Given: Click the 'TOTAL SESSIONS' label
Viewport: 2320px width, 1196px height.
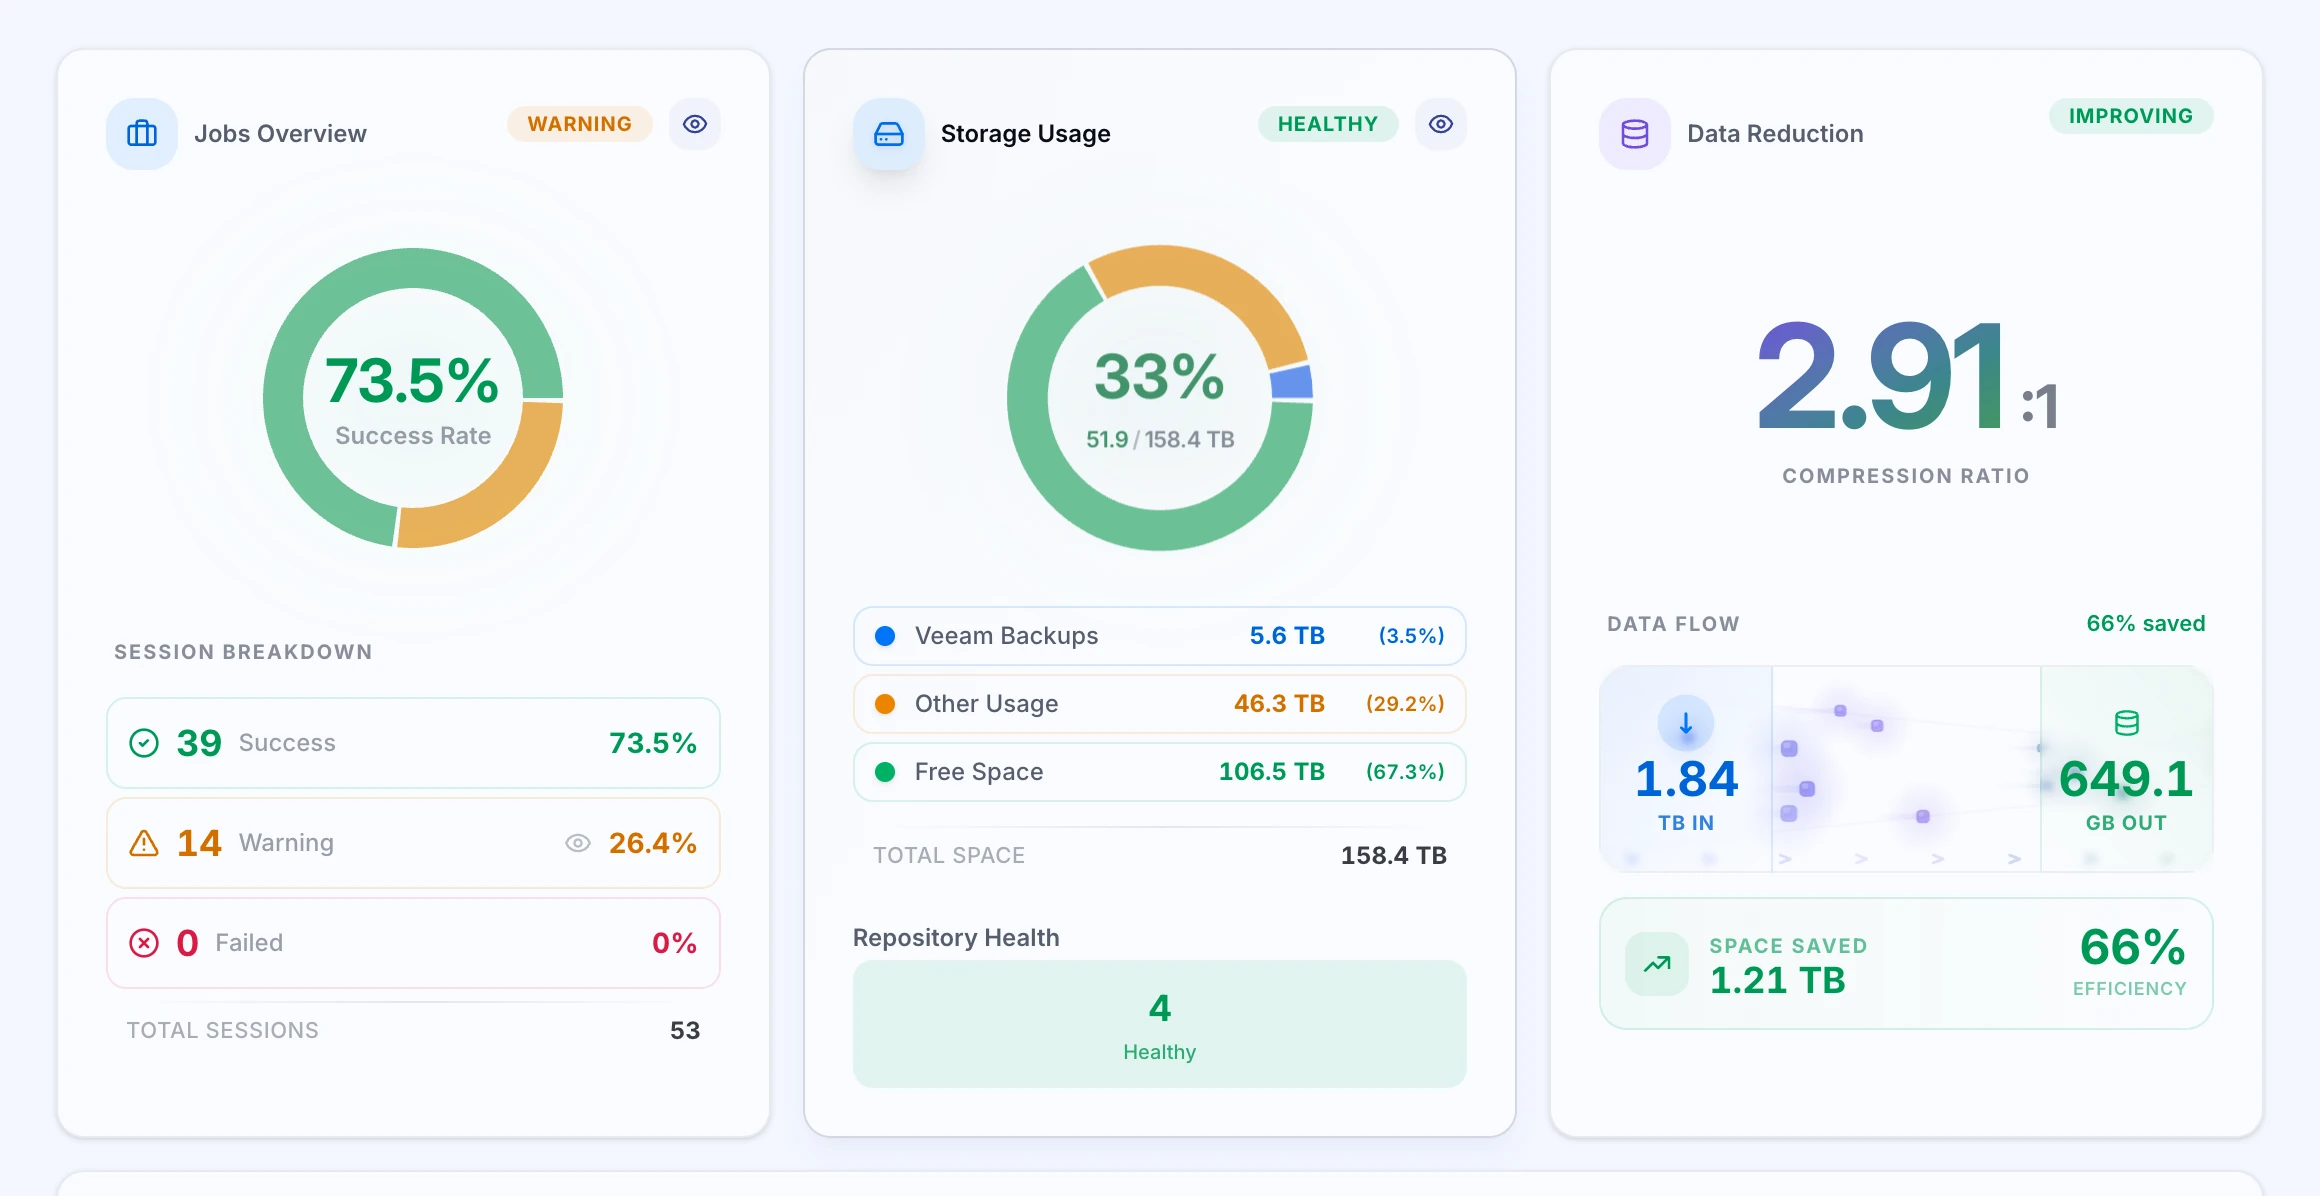Looking at the screenshot, I should (222, 1031).
